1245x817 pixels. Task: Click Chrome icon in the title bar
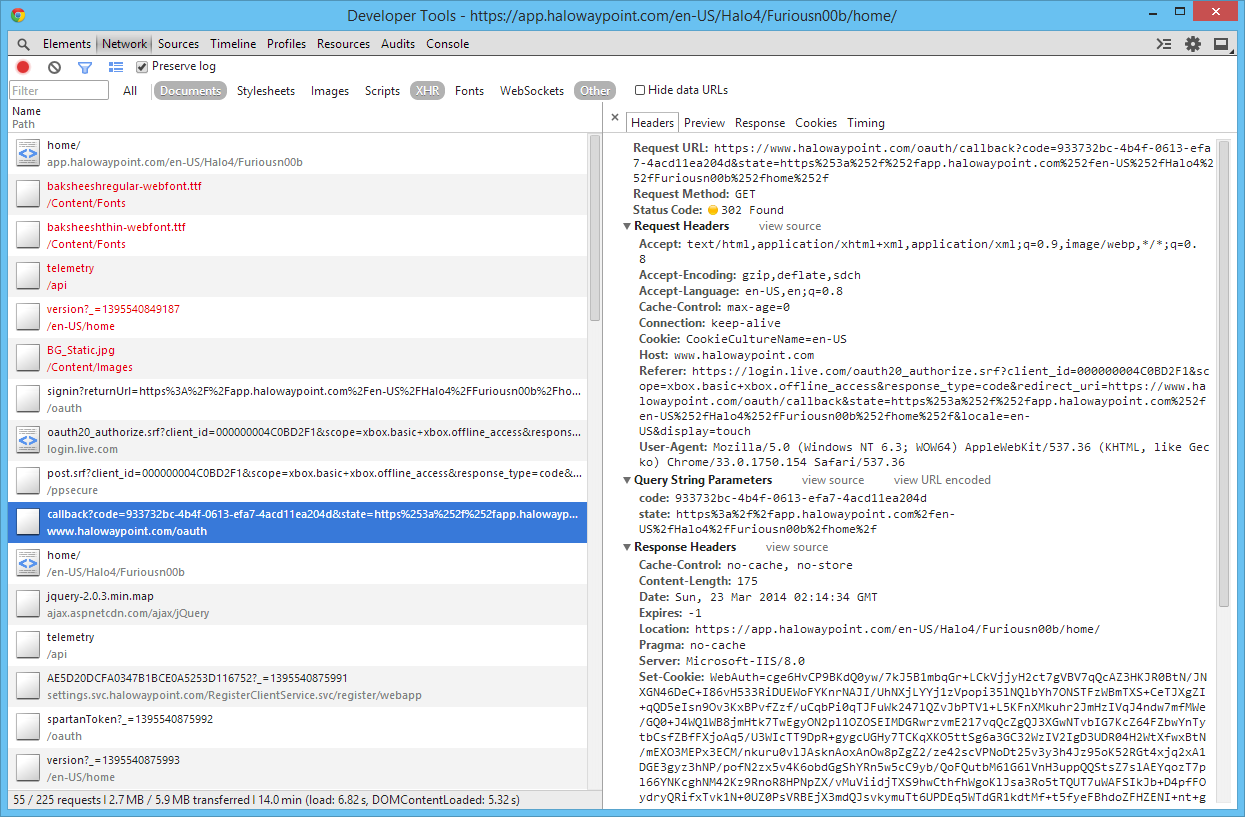coord(18,15)
